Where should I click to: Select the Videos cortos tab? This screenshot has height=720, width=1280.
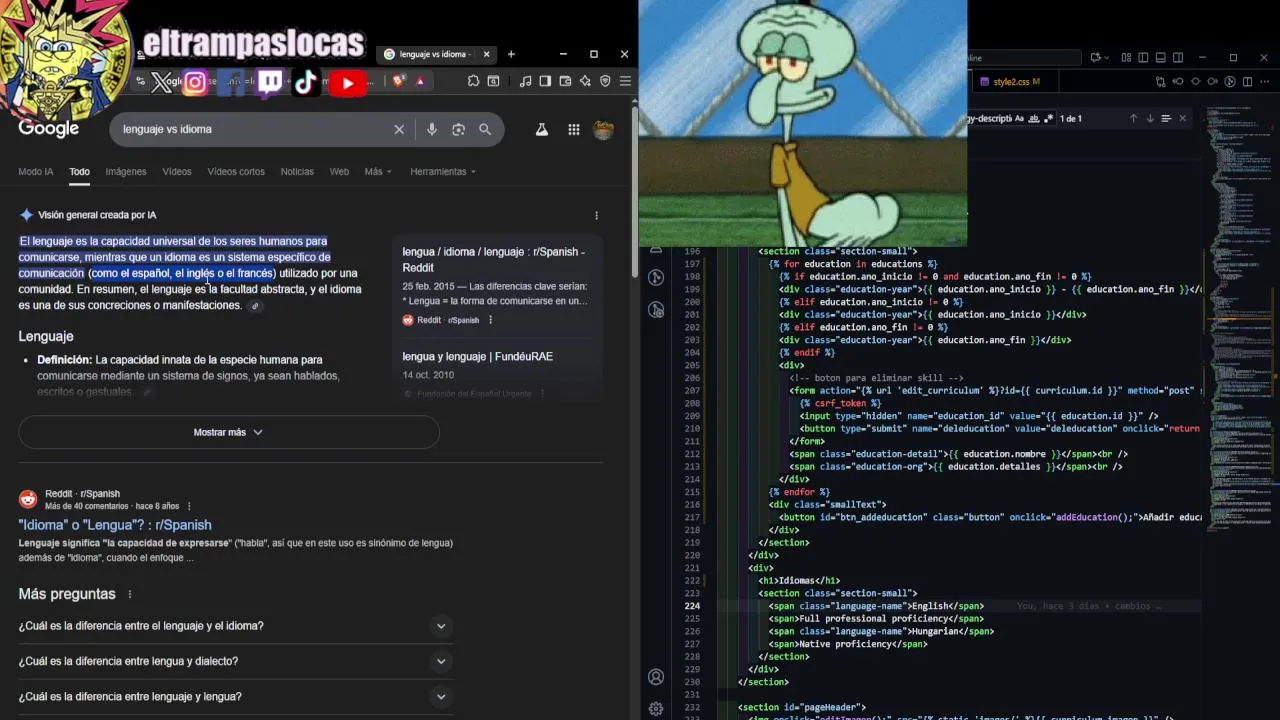click(236, 172)
